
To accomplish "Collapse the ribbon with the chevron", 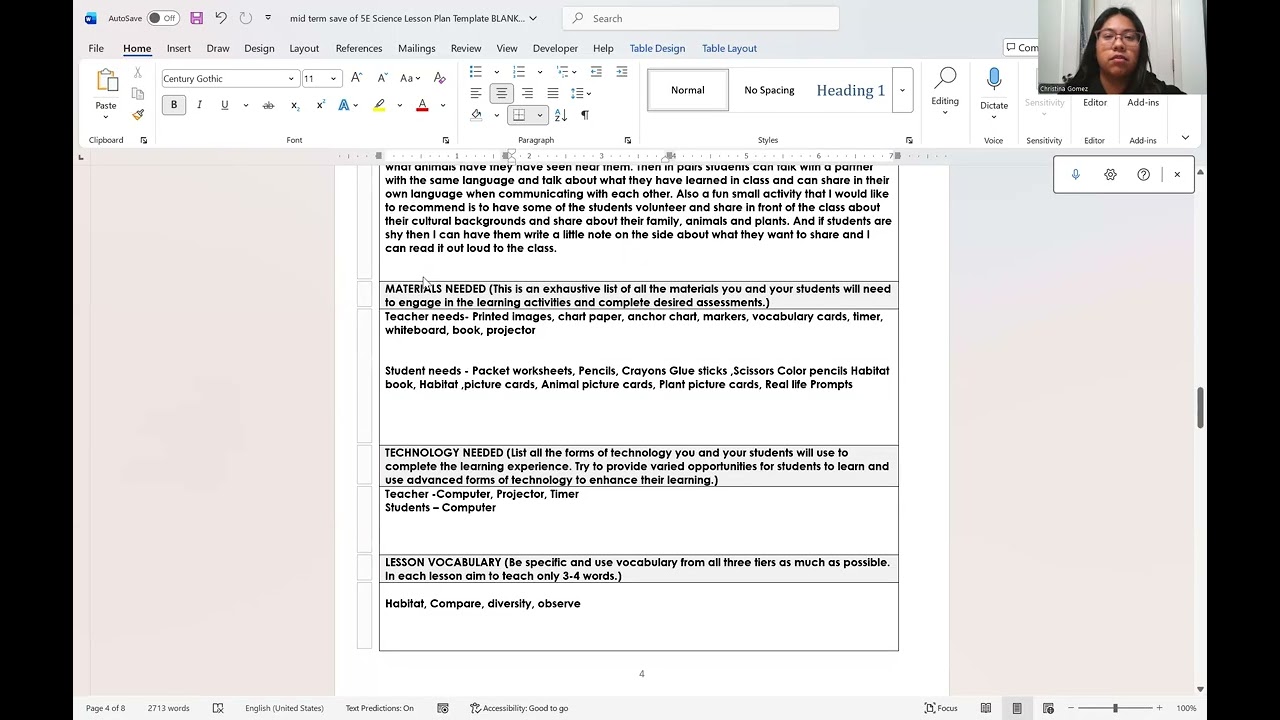I will 1185,138.
